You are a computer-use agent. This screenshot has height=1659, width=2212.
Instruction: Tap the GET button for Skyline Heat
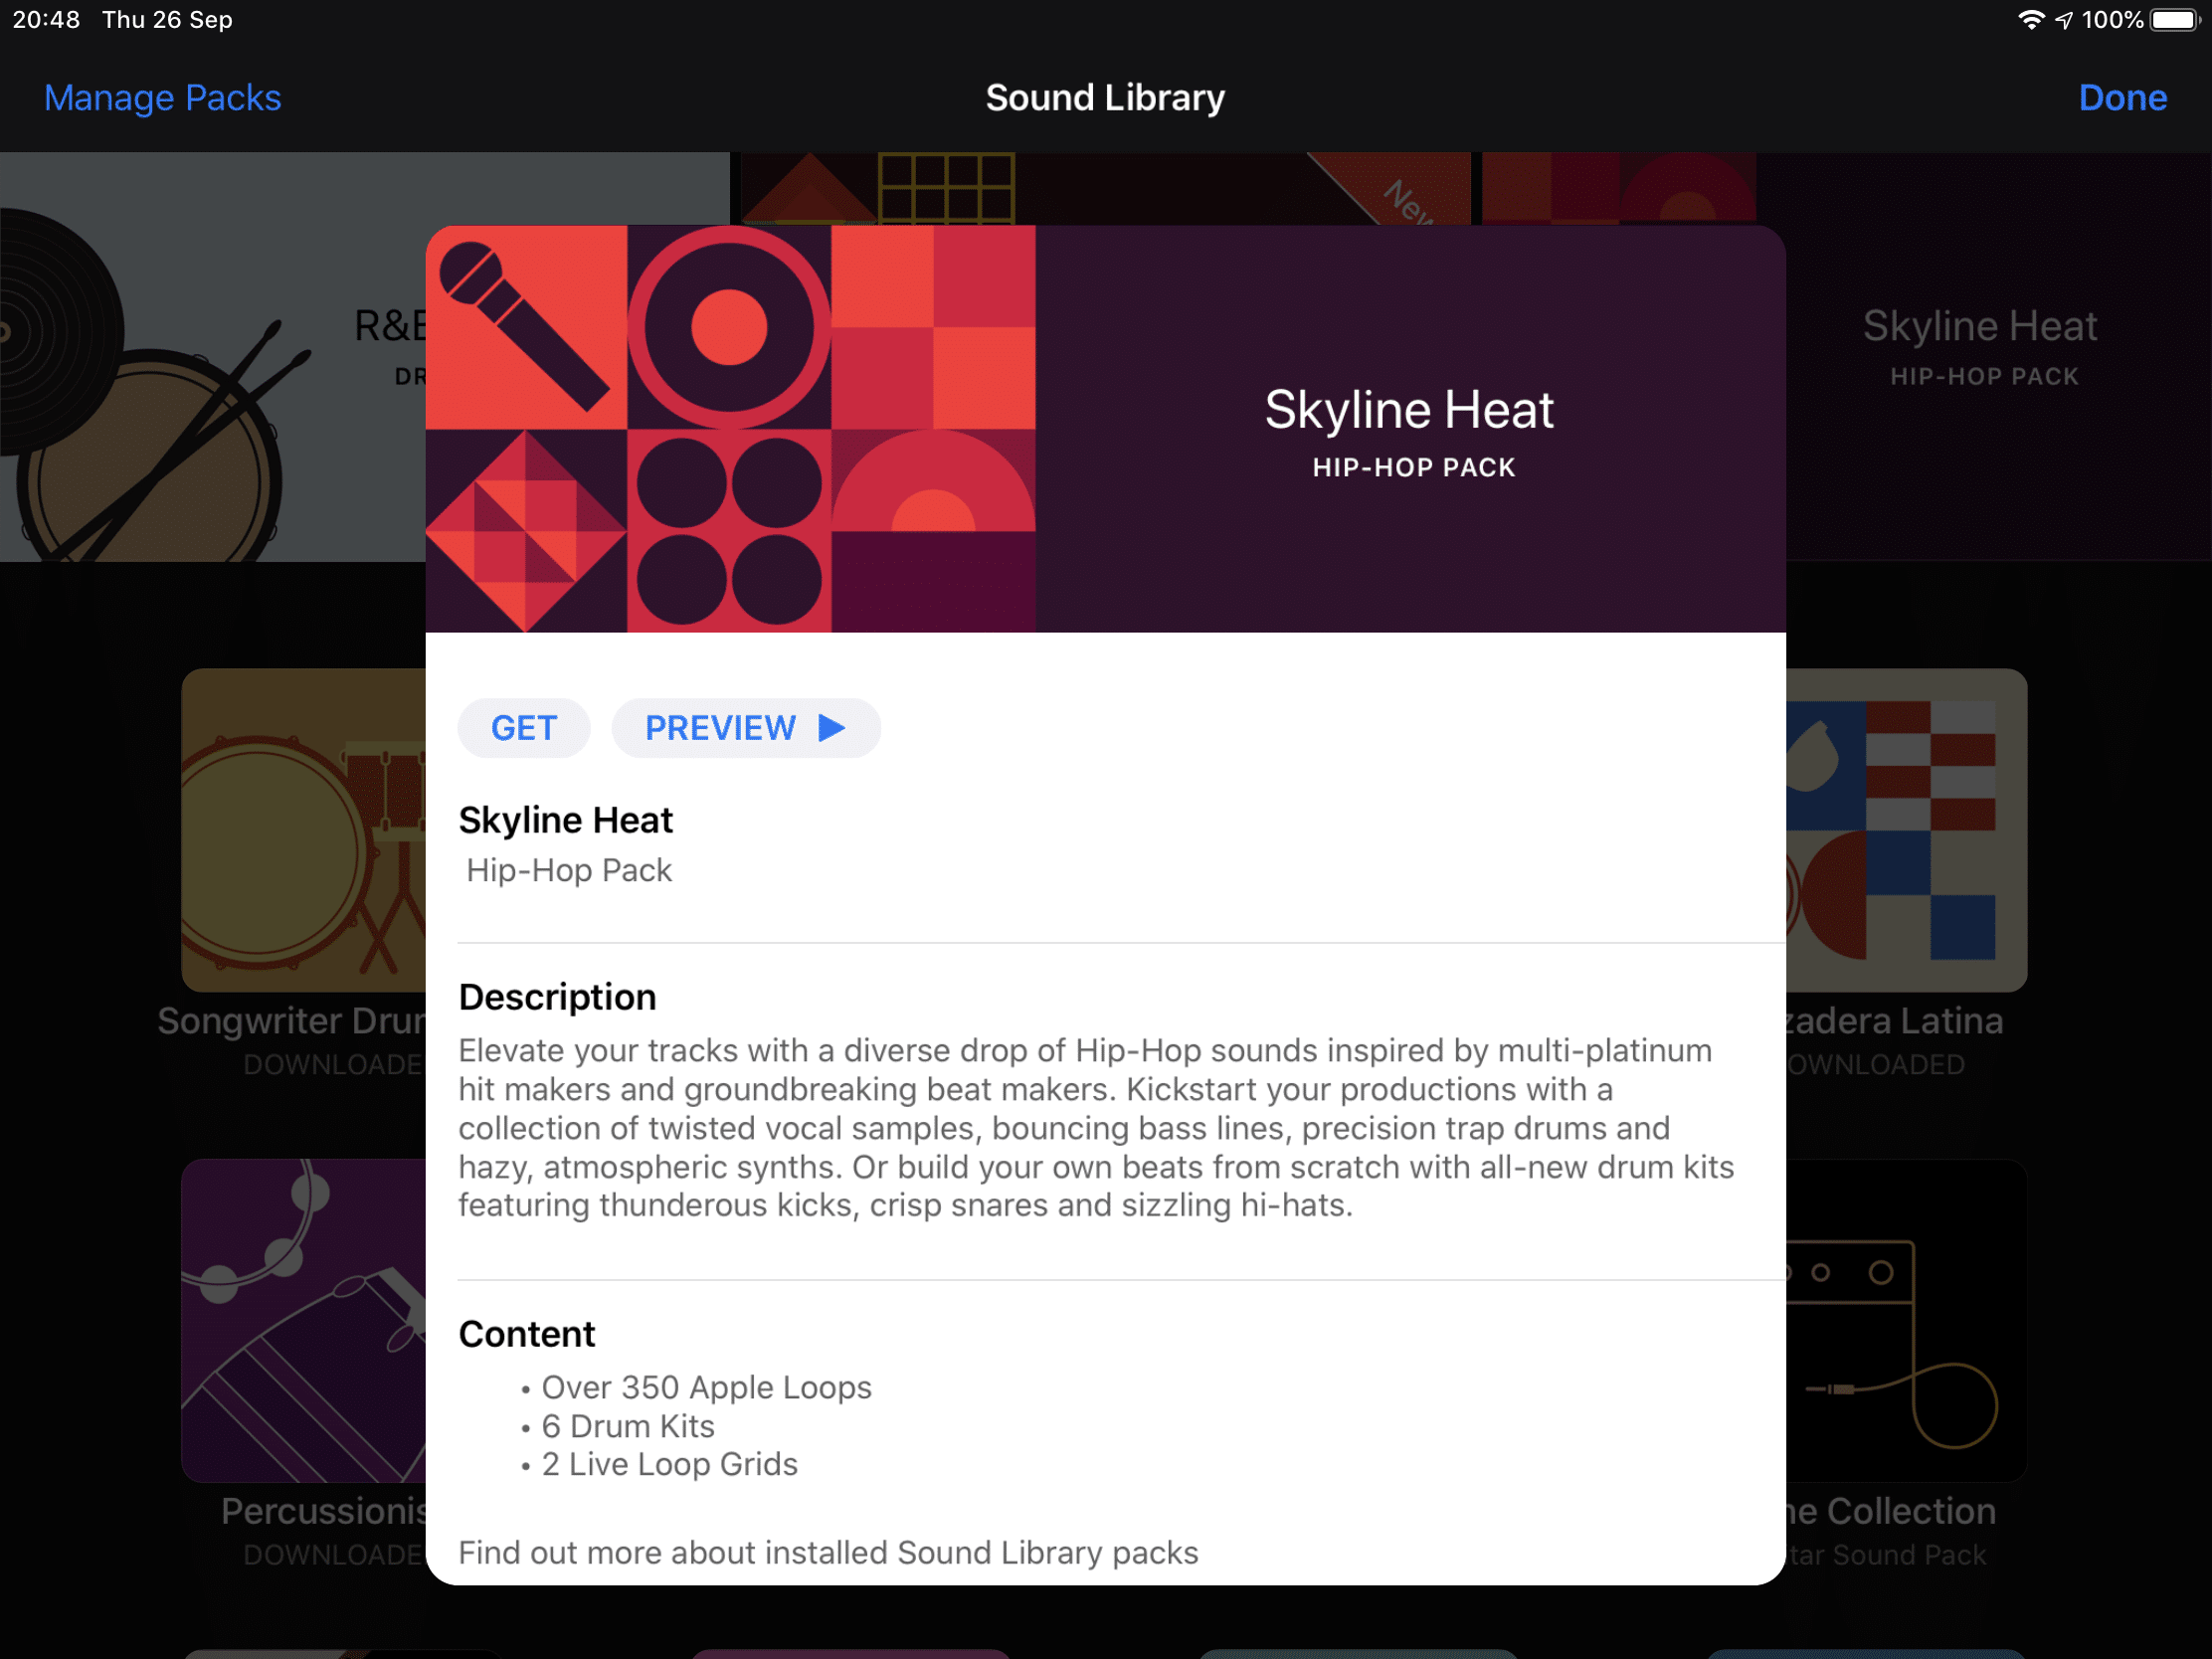point(523,728)
